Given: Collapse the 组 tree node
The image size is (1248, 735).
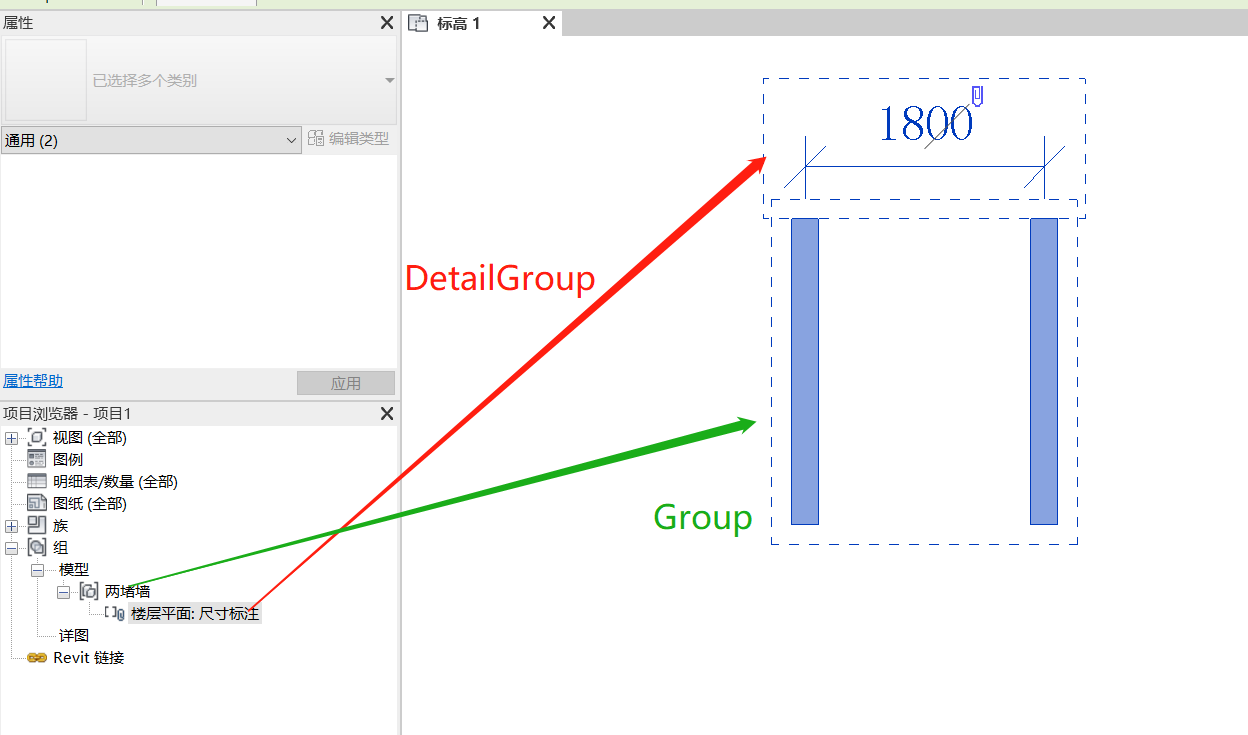Looking at the screenshot, I should coord(11,548).
